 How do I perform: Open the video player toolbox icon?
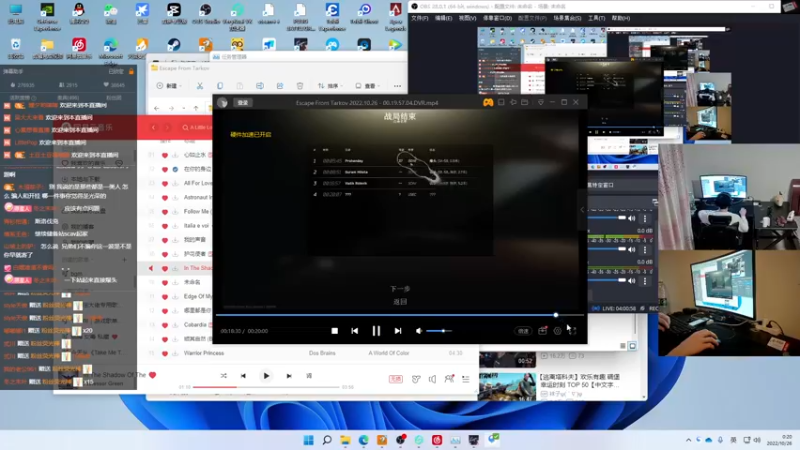pyautogui.click(x=542, y=331)
